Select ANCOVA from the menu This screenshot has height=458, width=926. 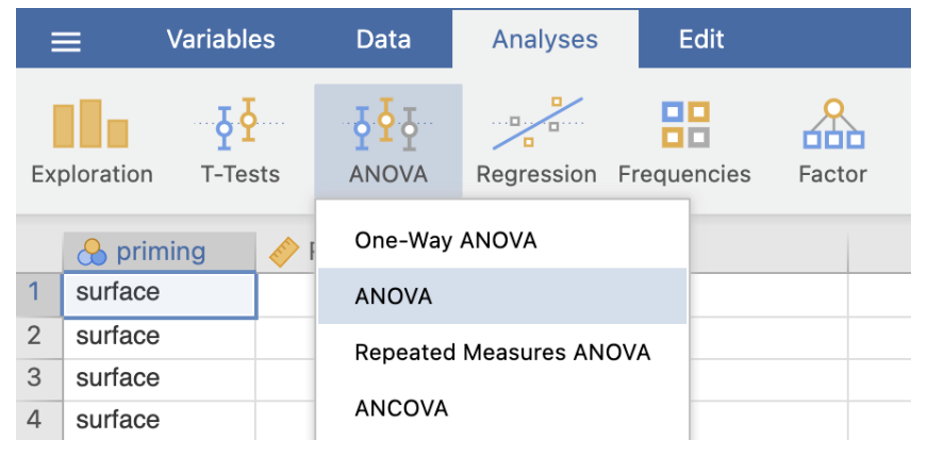pyautogui.click(x=401, y=408)
